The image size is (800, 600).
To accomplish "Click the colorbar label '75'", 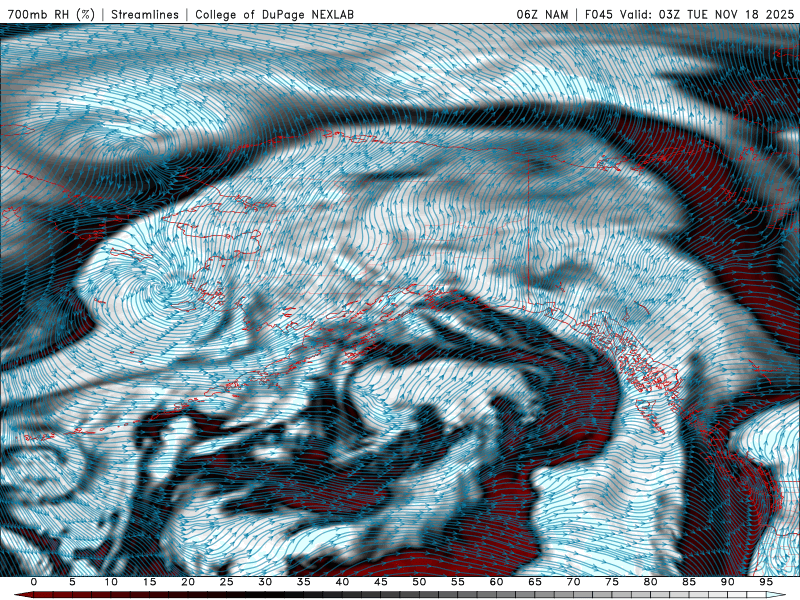I will [612, 582].
